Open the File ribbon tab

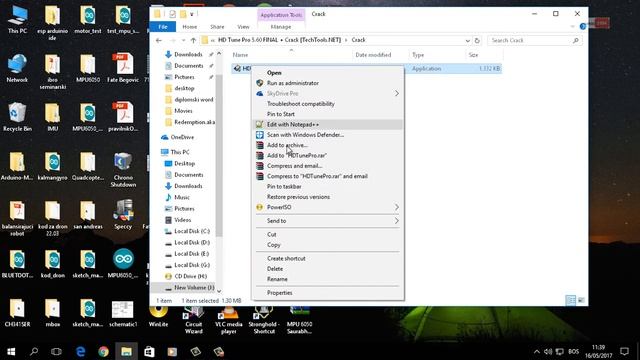pyautogui.click(x=163, y=27)
